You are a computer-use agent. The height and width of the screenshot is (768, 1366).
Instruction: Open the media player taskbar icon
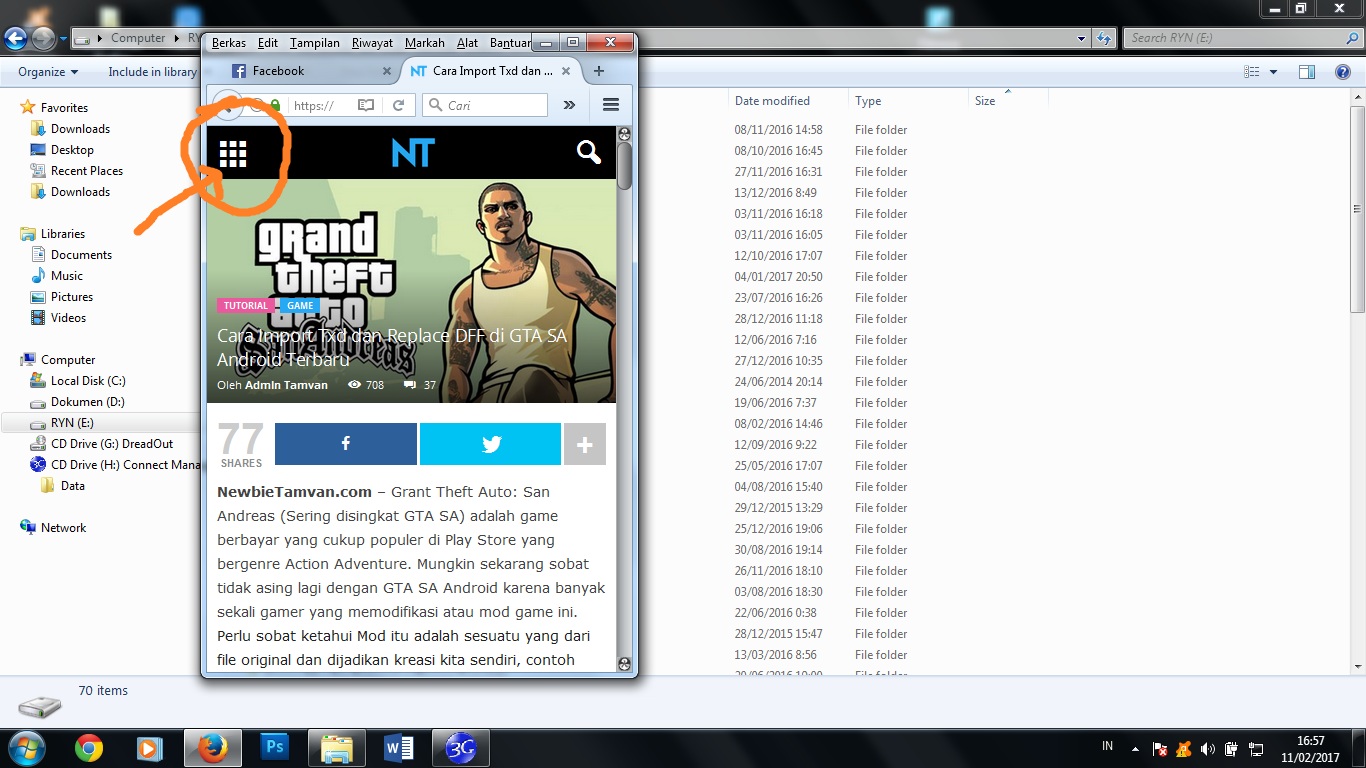coord(150,747)
